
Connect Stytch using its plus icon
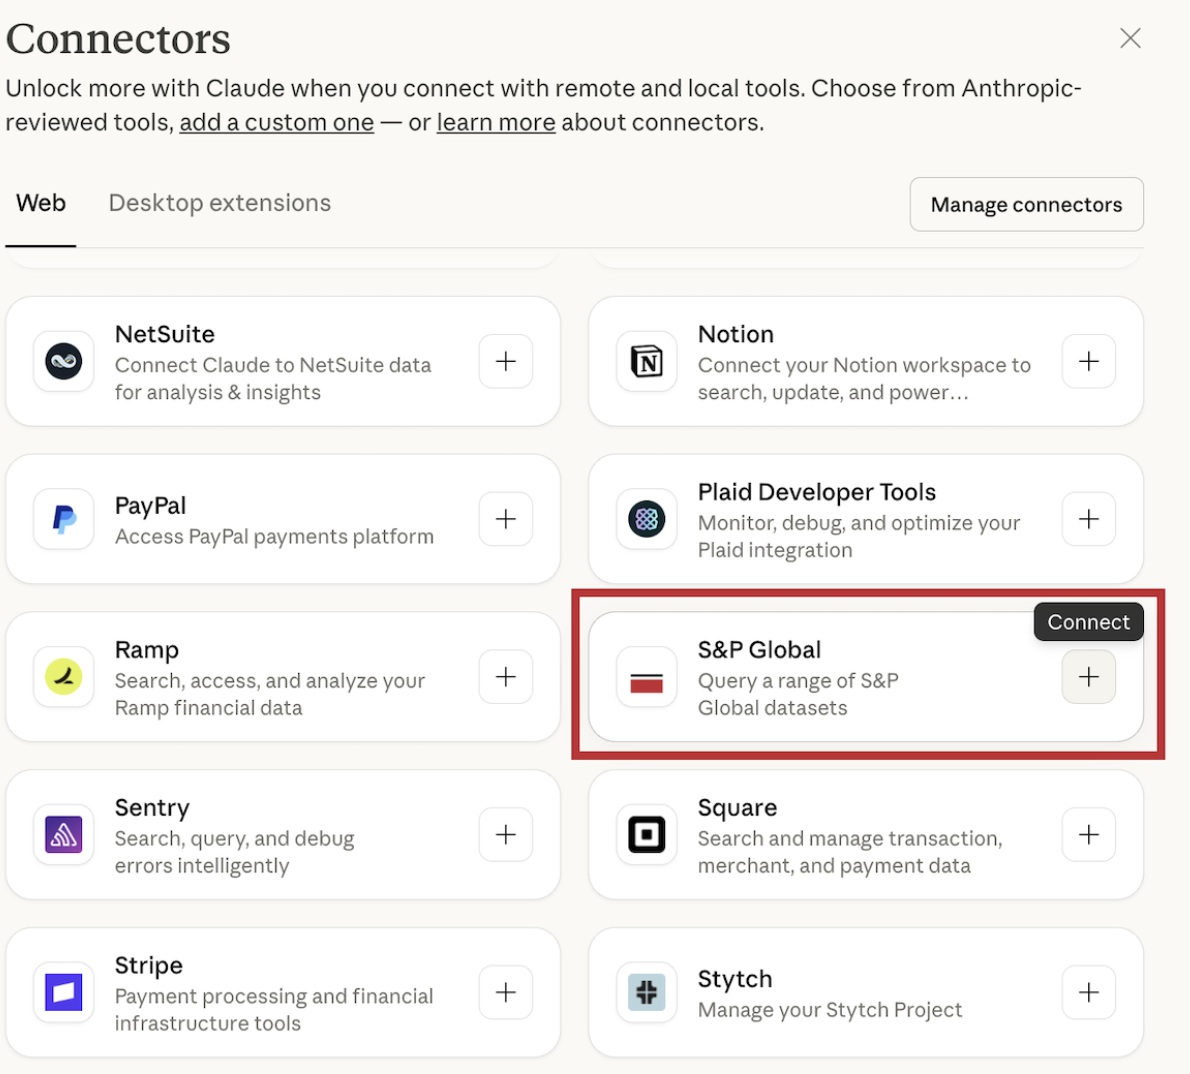(1088, 992)
